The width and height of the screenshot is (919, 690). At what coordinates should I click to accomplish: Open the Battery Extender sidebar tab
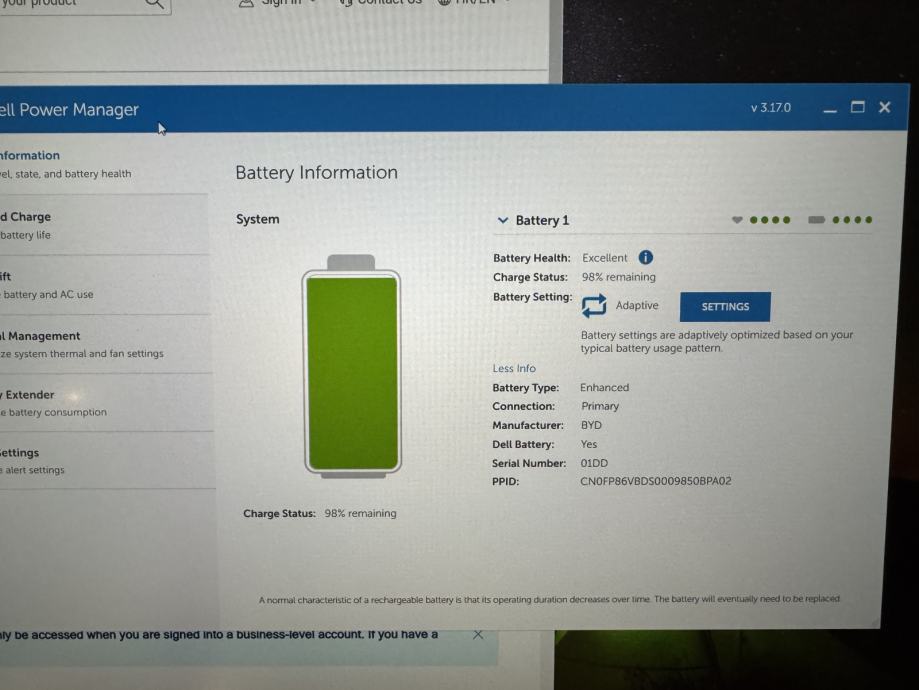tap(107, 403)
